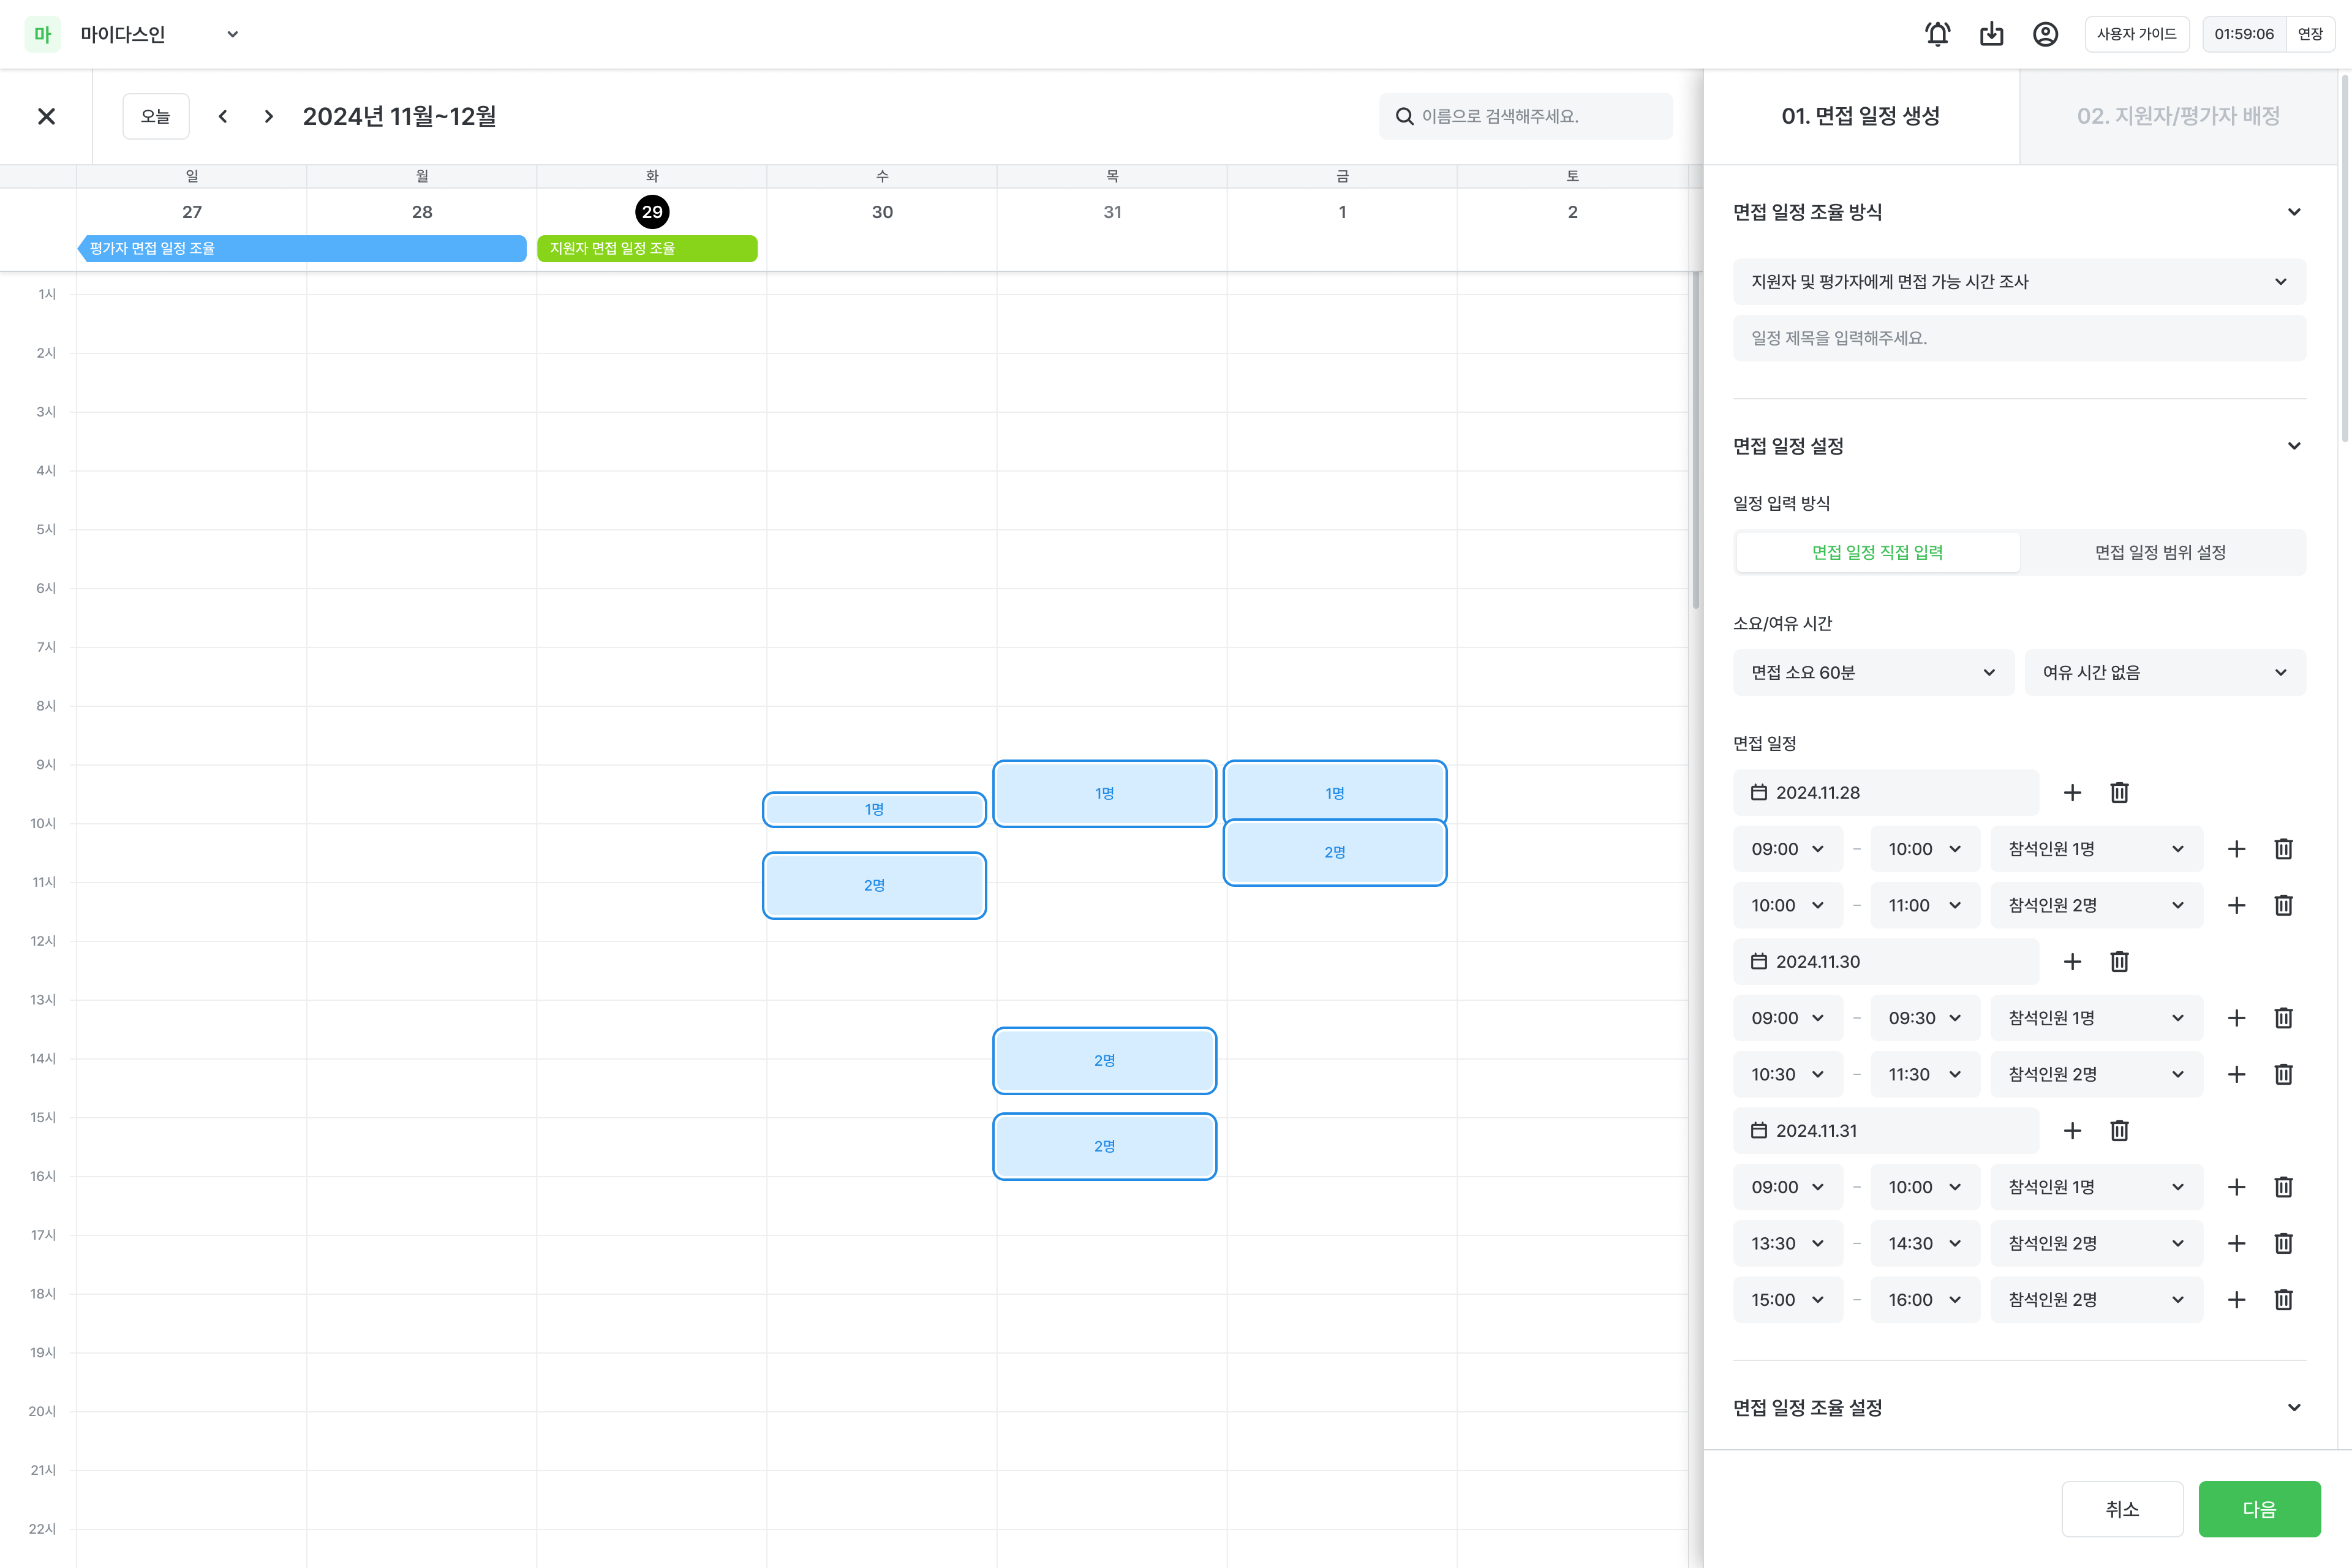Collapse the 면접 일정 조율 방식 section
Viewport: 2352px width, 1568px height.
[x=2294, y=212]
